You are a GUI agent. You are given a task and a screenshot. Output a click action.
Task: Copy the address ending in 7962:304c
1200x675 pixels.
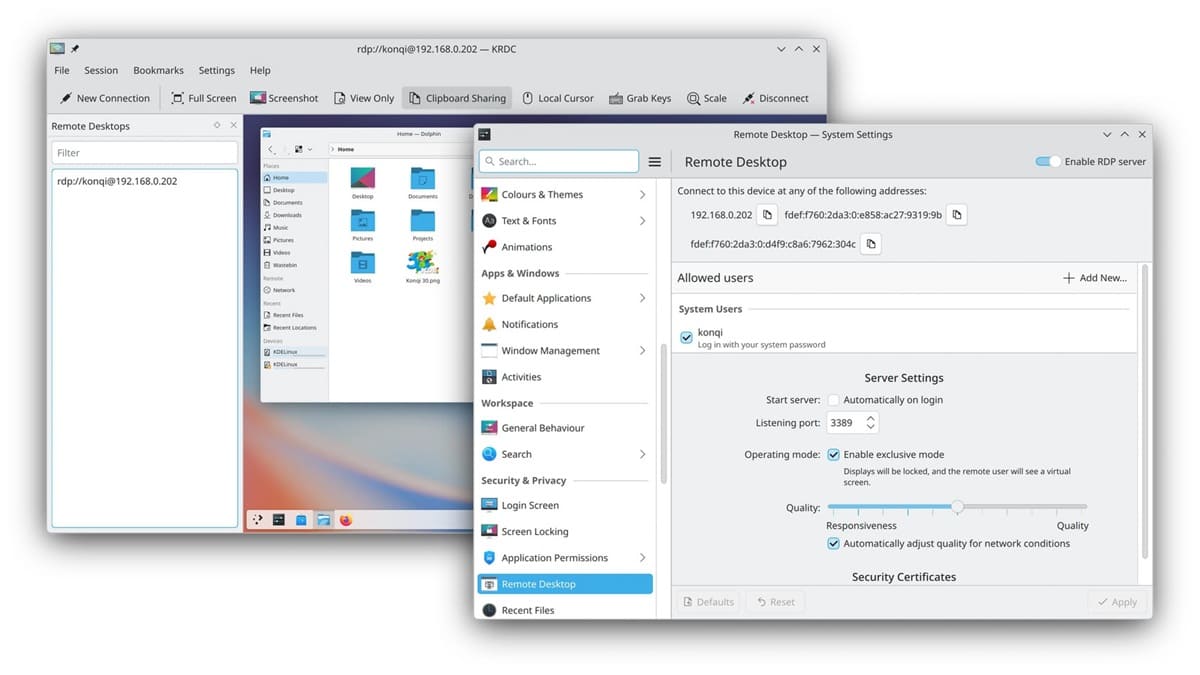(871, 244)
